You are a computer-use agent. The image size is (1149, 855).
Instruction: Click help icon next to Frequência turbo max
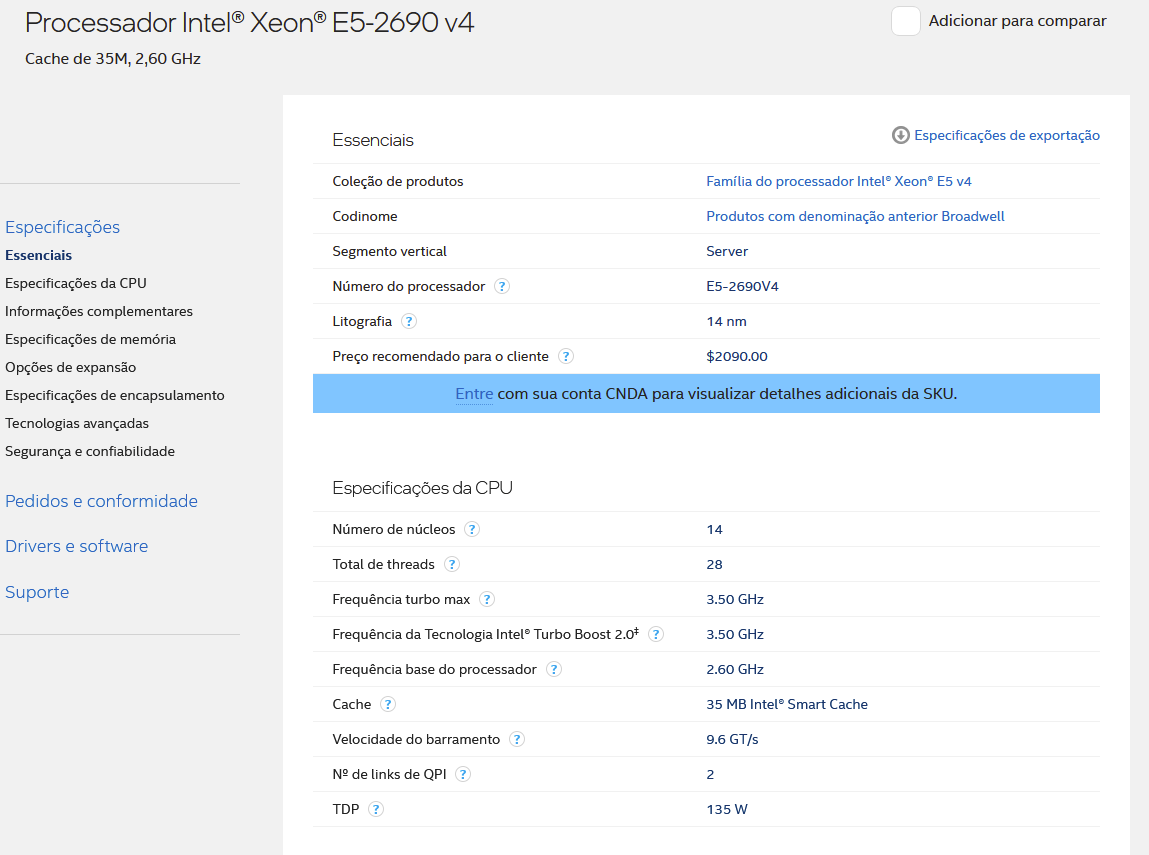[x=487, y=599]
